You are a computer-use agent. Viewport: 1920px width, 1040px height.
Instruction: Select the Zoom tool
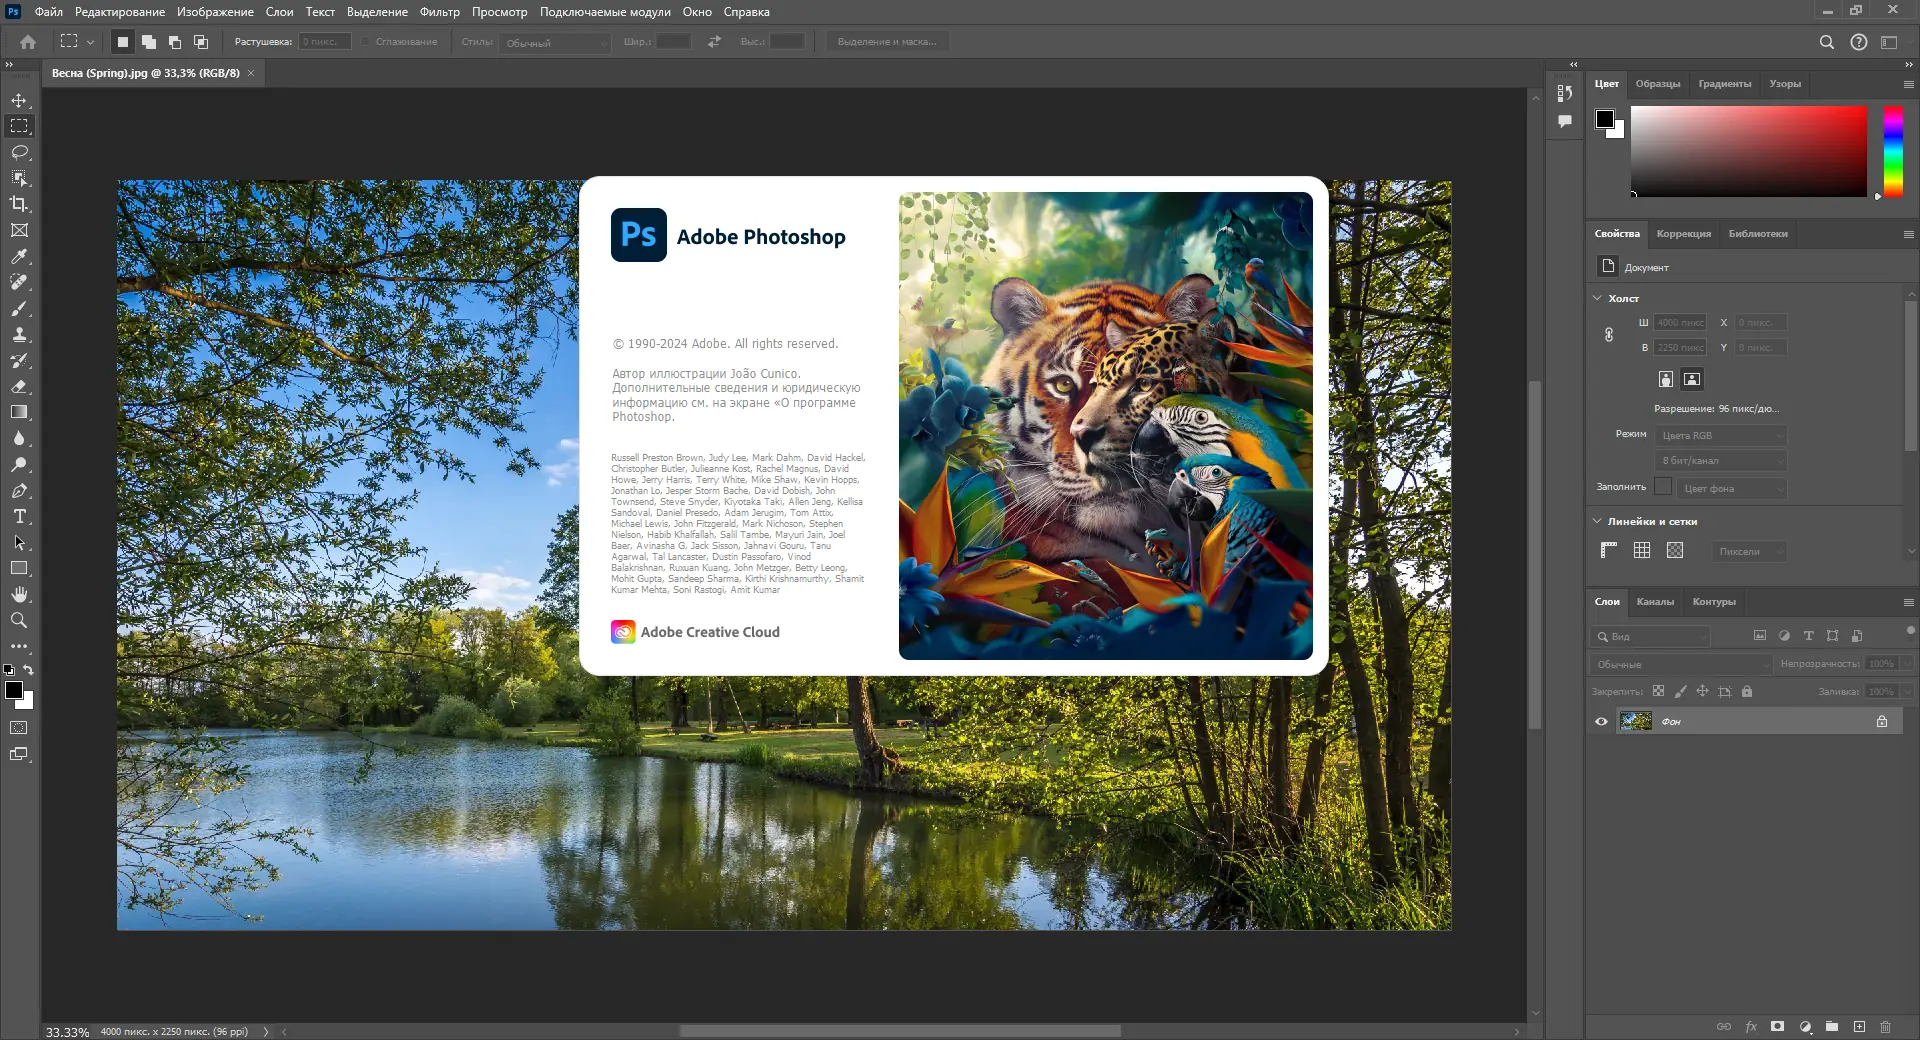(19, 620)
